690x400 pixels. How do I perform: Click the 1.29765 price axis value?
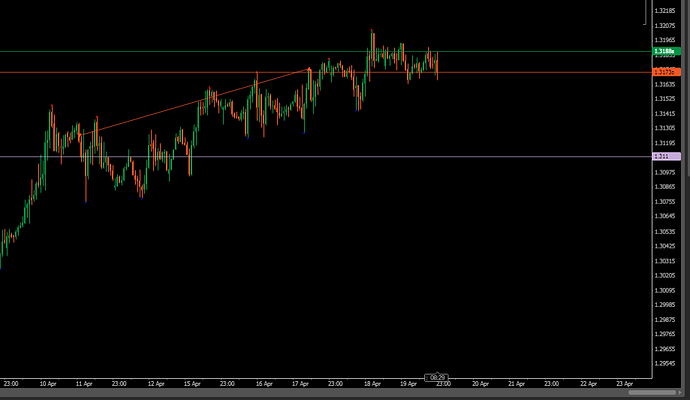[665, 334]
